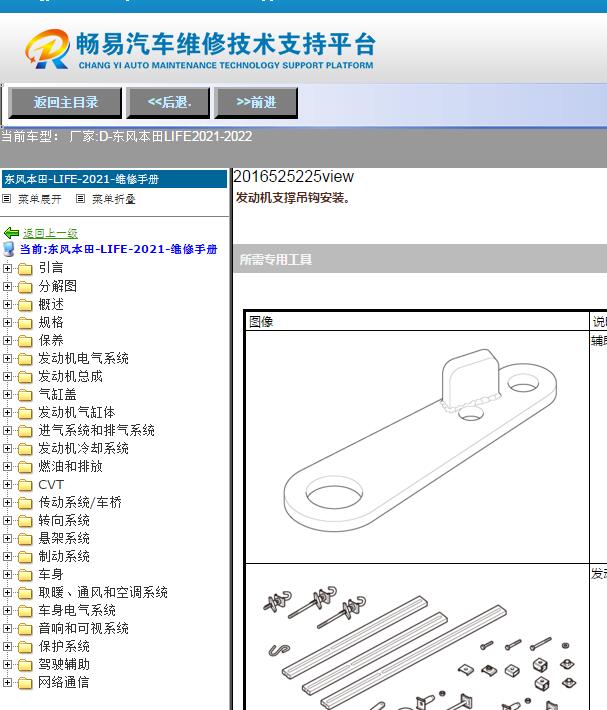Screen dimensions: 607x710
Task: Open the 音响和可视系统 section
Action: pyautogui.click(x=83, y=628)
